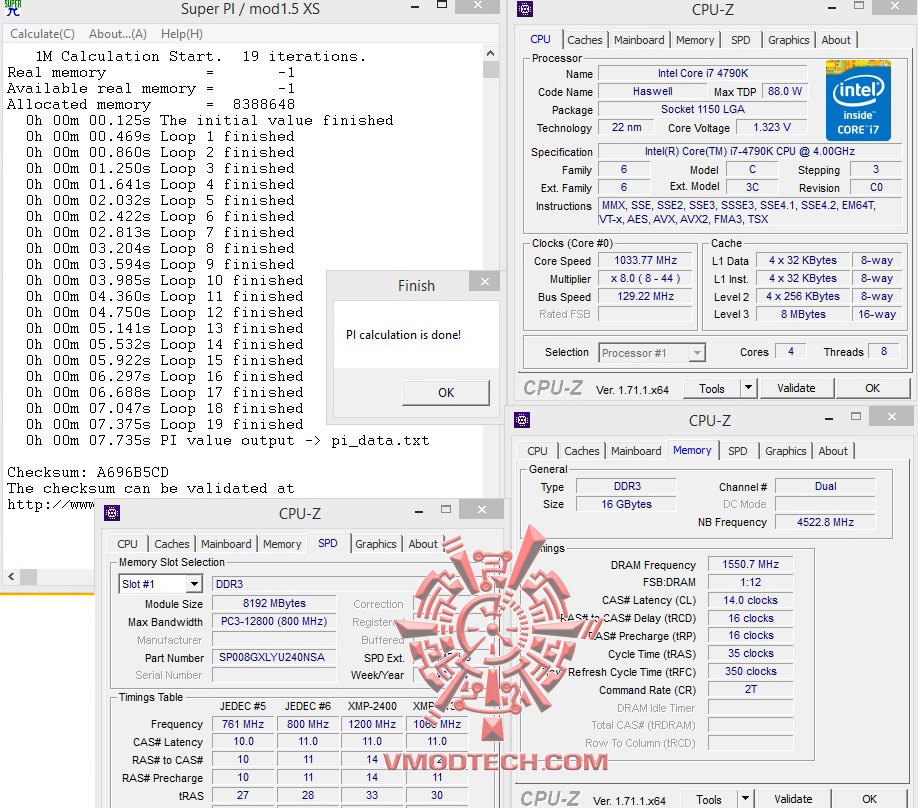This screenshot has width=918, height=808.
Task: Click Tools button in bottom-right CPU-Z window
Action: (708, 799)
